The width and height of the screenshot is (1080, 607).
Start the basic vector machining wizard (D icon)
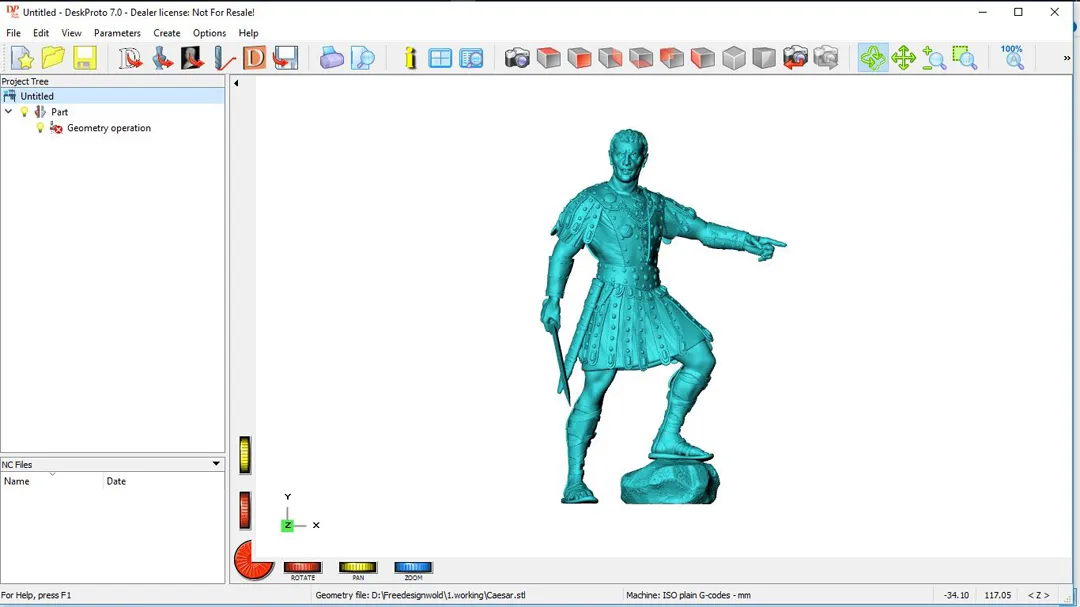[130, 58]
